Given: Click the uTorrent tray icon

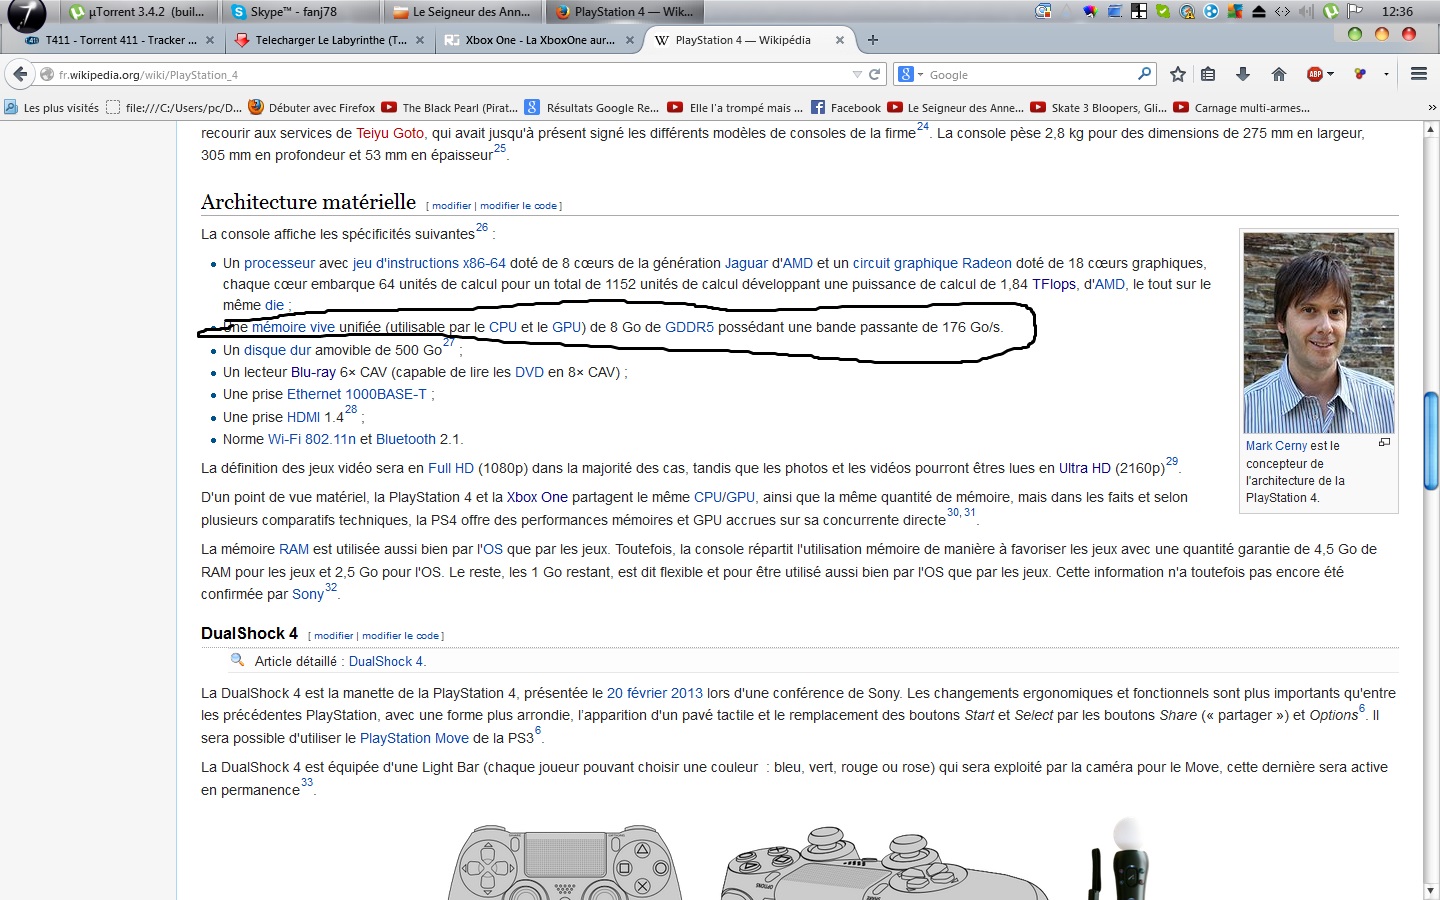Looking at the screenshot, I should tap(1331, 12).
